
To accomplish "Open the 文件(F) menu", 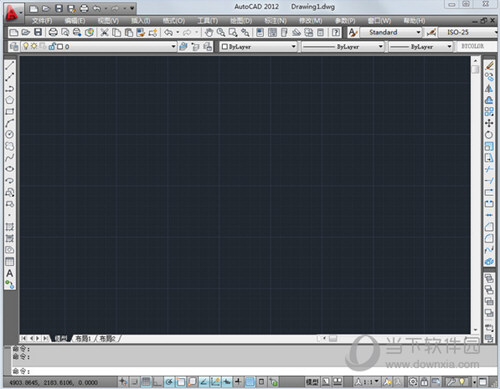I will [x=42, y=21].
